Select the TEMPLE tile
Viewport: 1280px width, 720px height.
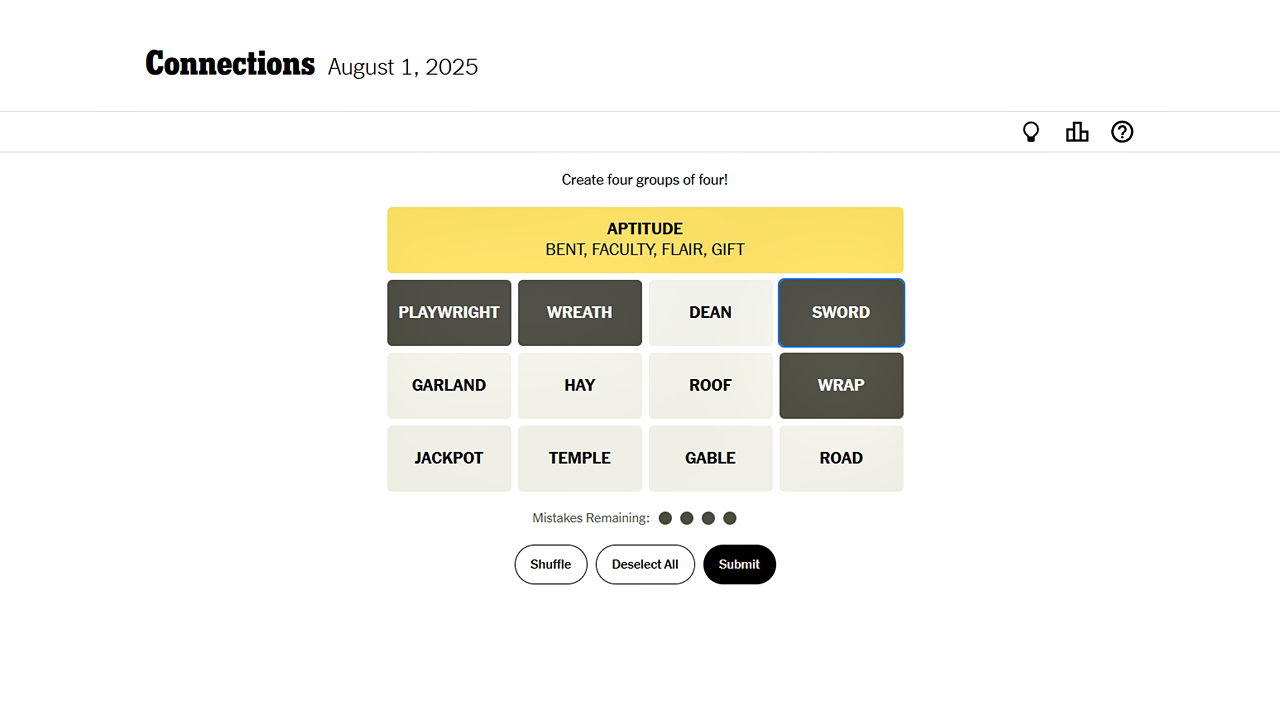tap(580, 458)
